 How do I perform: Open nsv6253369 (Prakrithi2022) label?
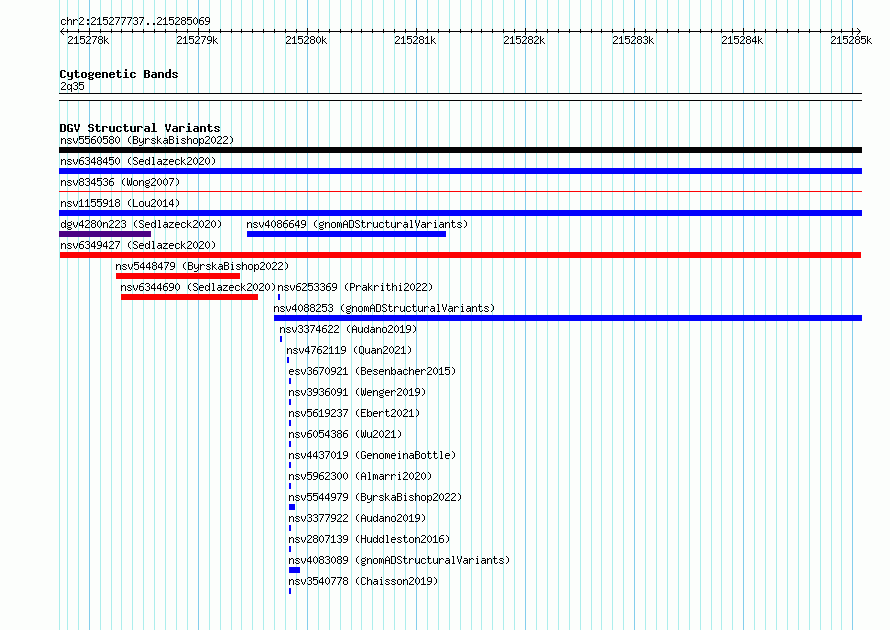pos(355,287)
